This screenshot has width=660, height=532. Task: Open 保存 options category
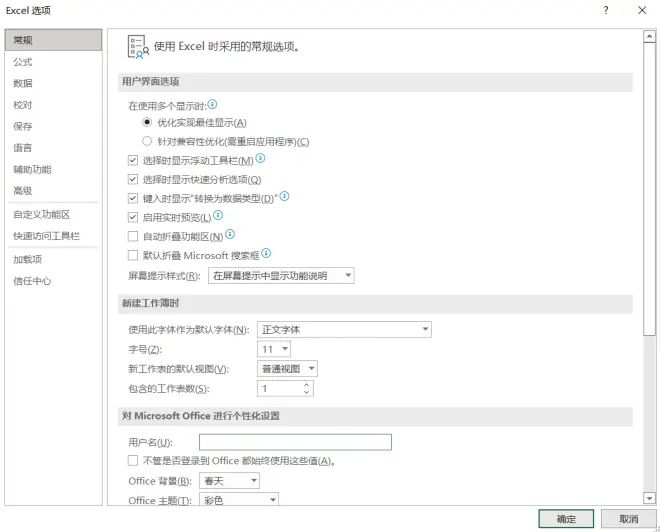pyautogui.click(x=53, y=126)
